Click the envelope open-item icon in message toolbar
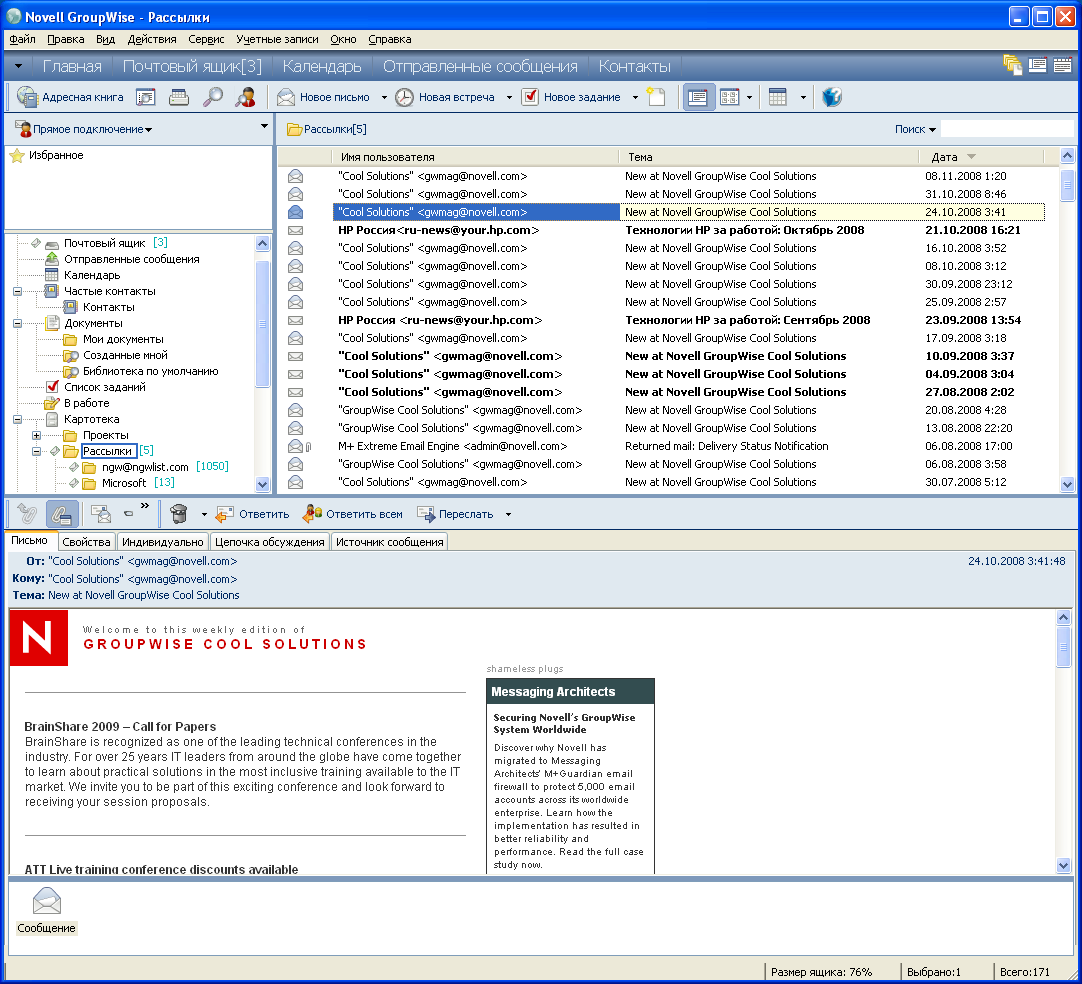The image size is (1082, 984). point(101,513)
